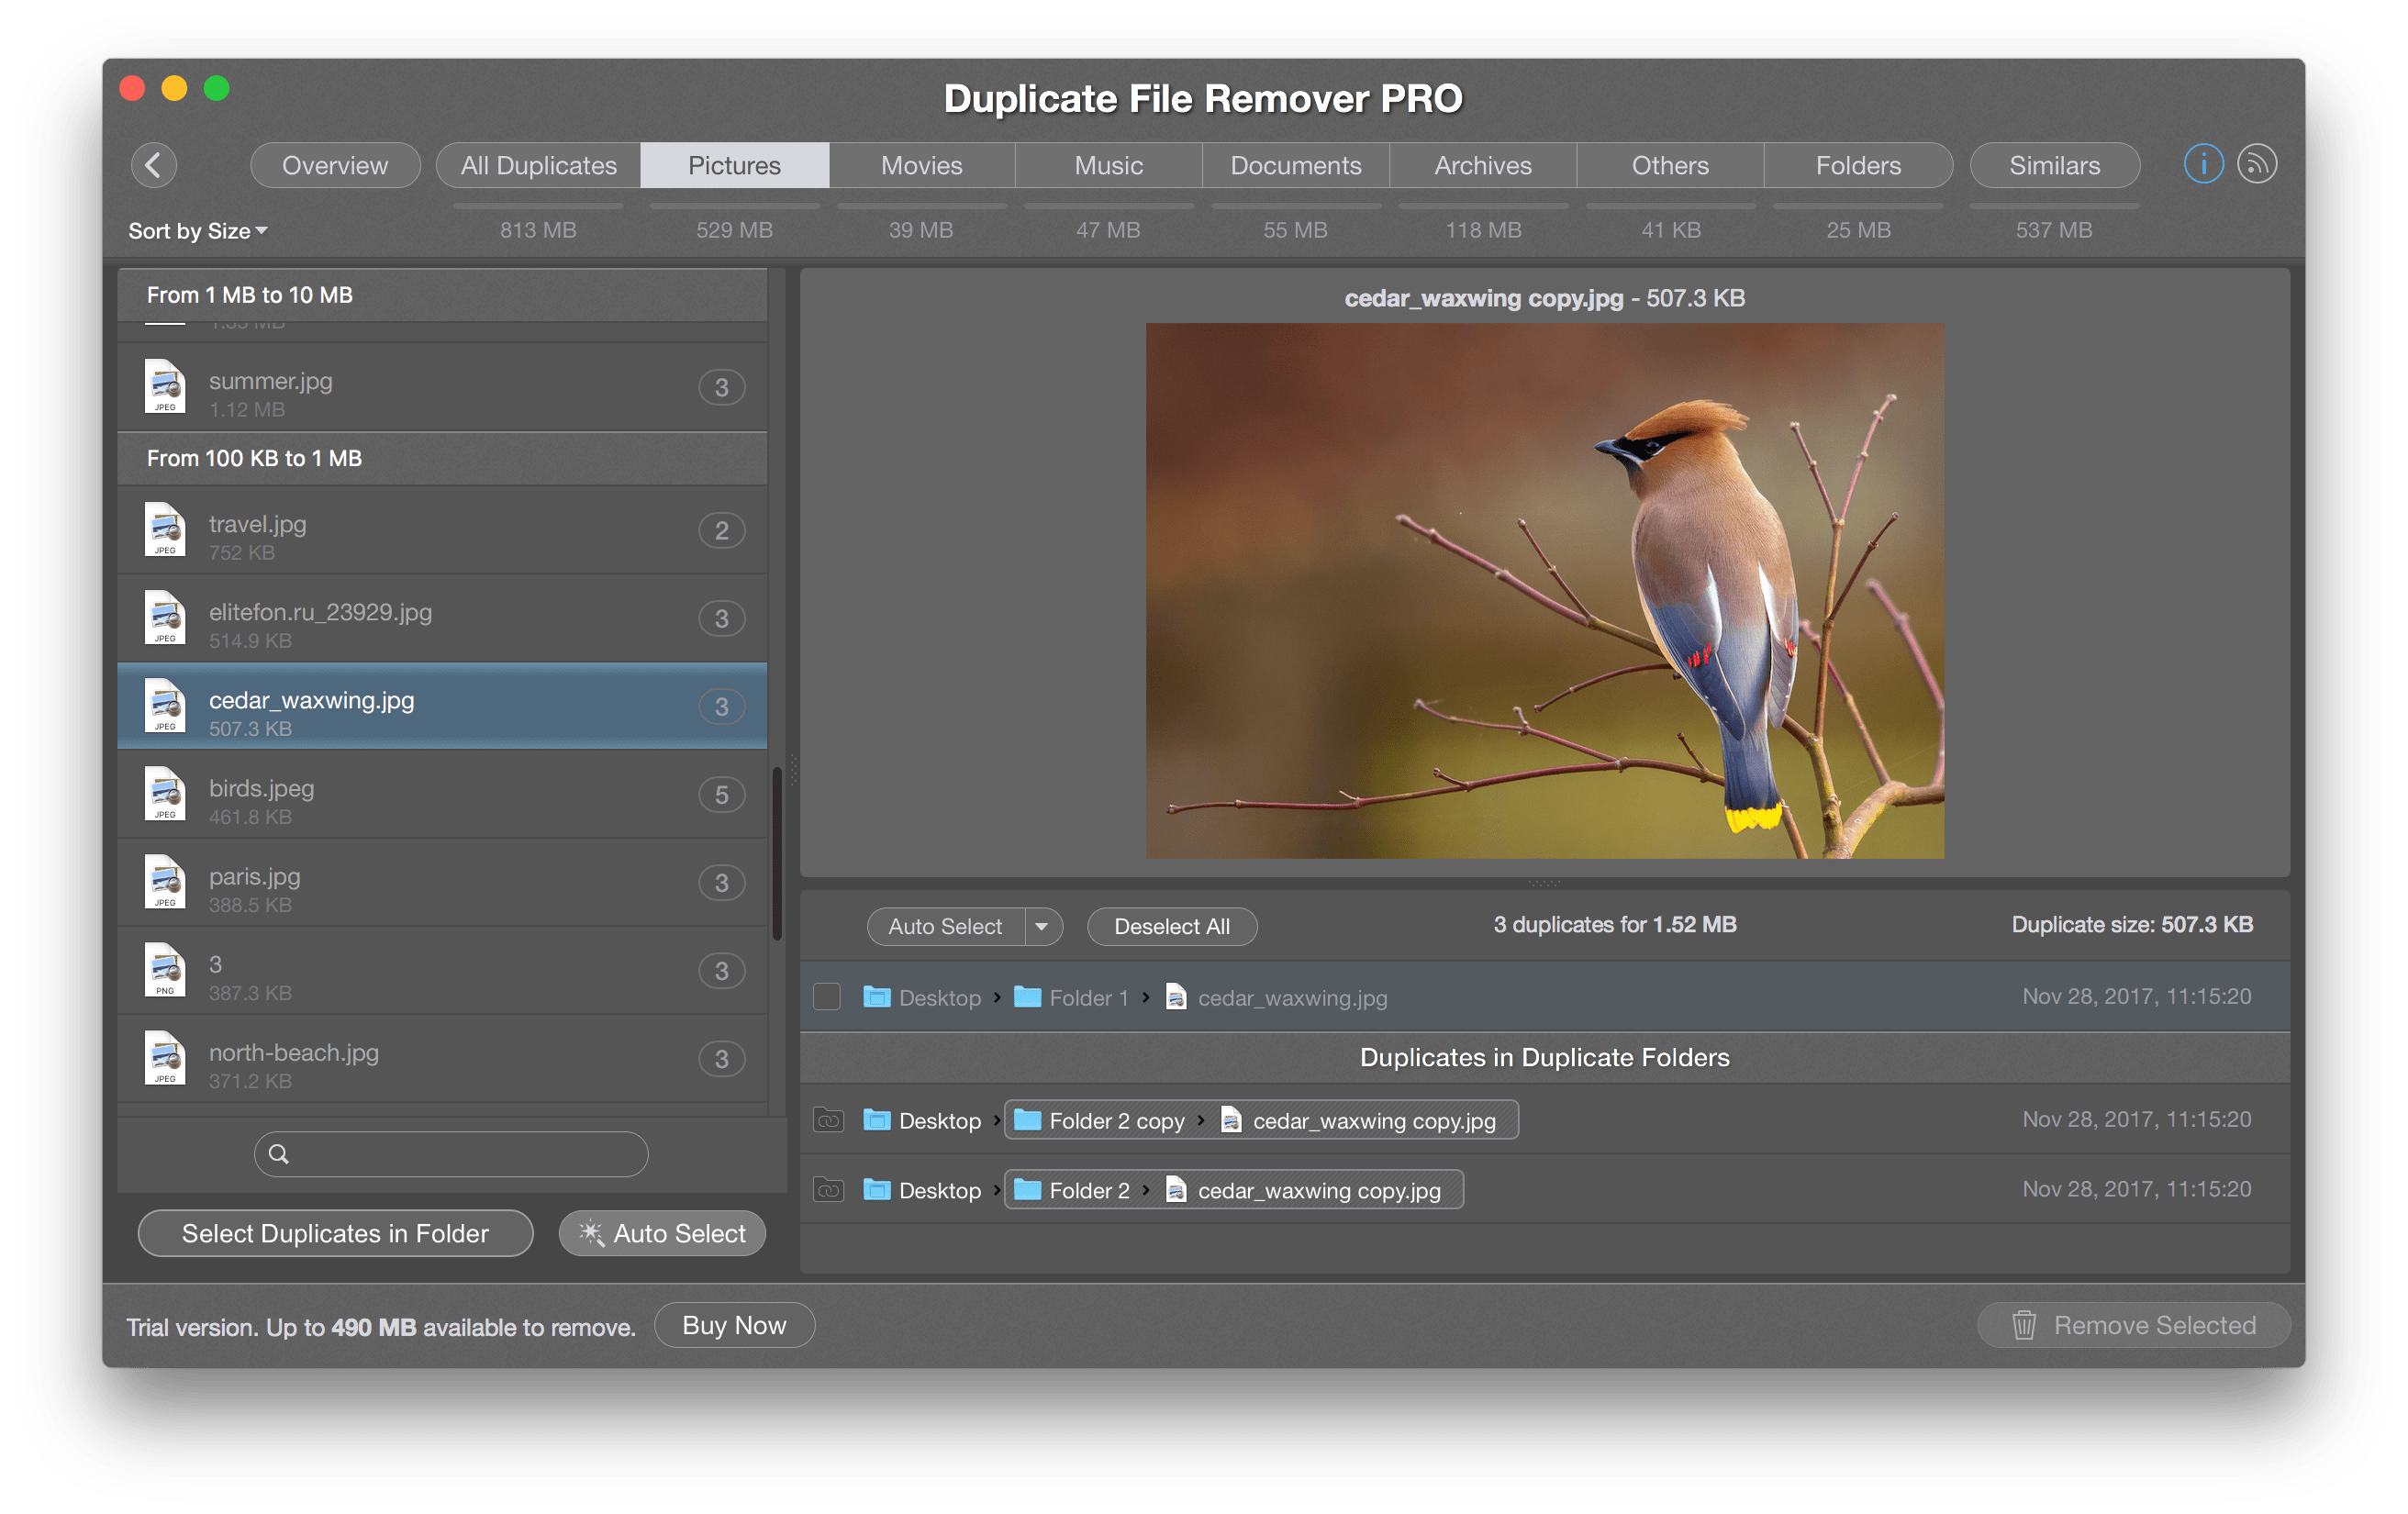Click the cedar_waxwing.jpg list icon
Image resolution: width=2408 pixels, height=1514 pixels.
point(165,705)
